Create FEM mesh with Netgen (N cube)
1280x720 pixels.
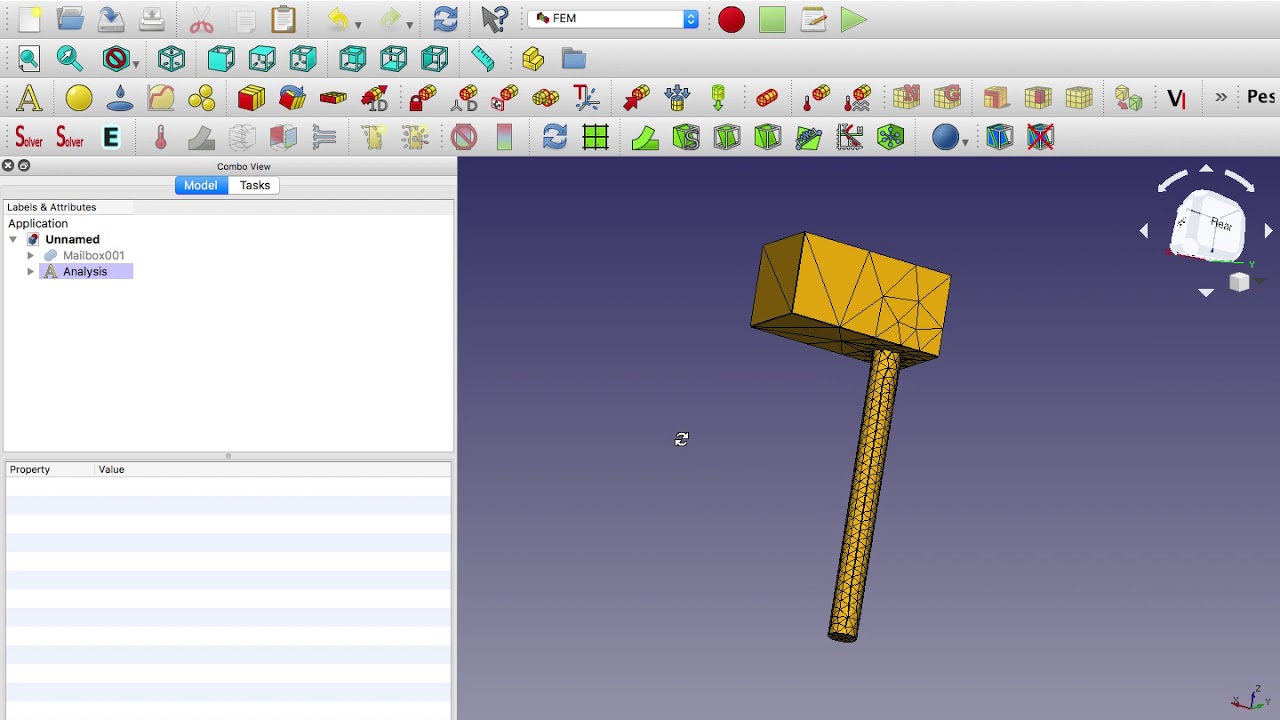click(x=906, y=98)
